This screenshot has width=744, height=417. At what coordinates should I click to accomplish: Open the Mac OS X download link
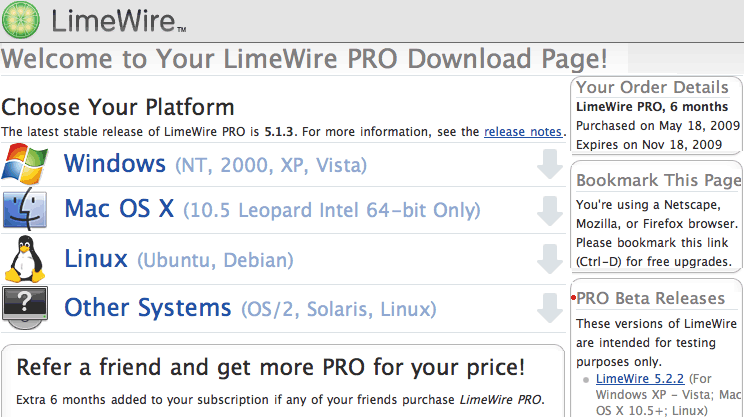(119, 209)
